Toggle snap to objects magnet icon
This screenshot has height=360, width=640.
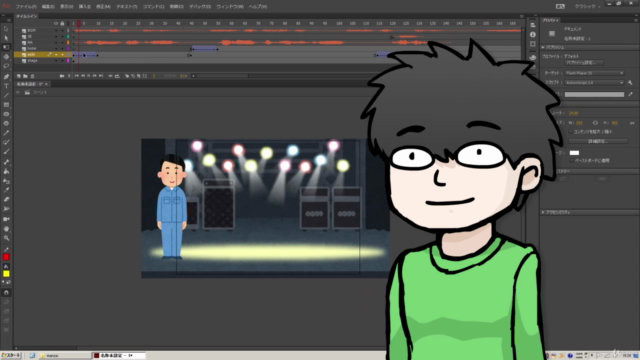(x=6, y=293)
